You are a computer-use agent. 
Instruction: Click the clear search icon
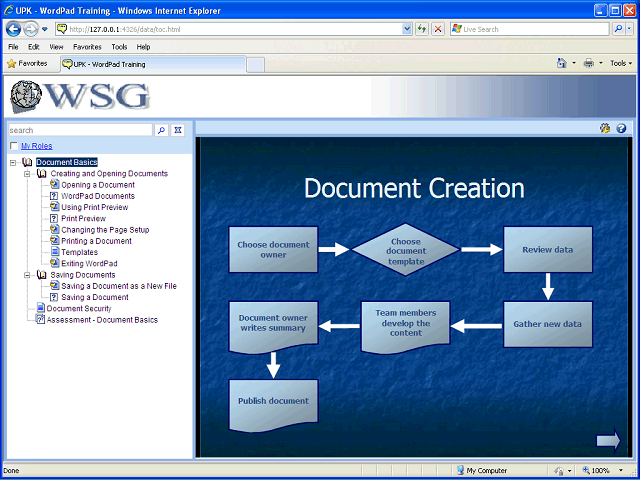point(178,130)
